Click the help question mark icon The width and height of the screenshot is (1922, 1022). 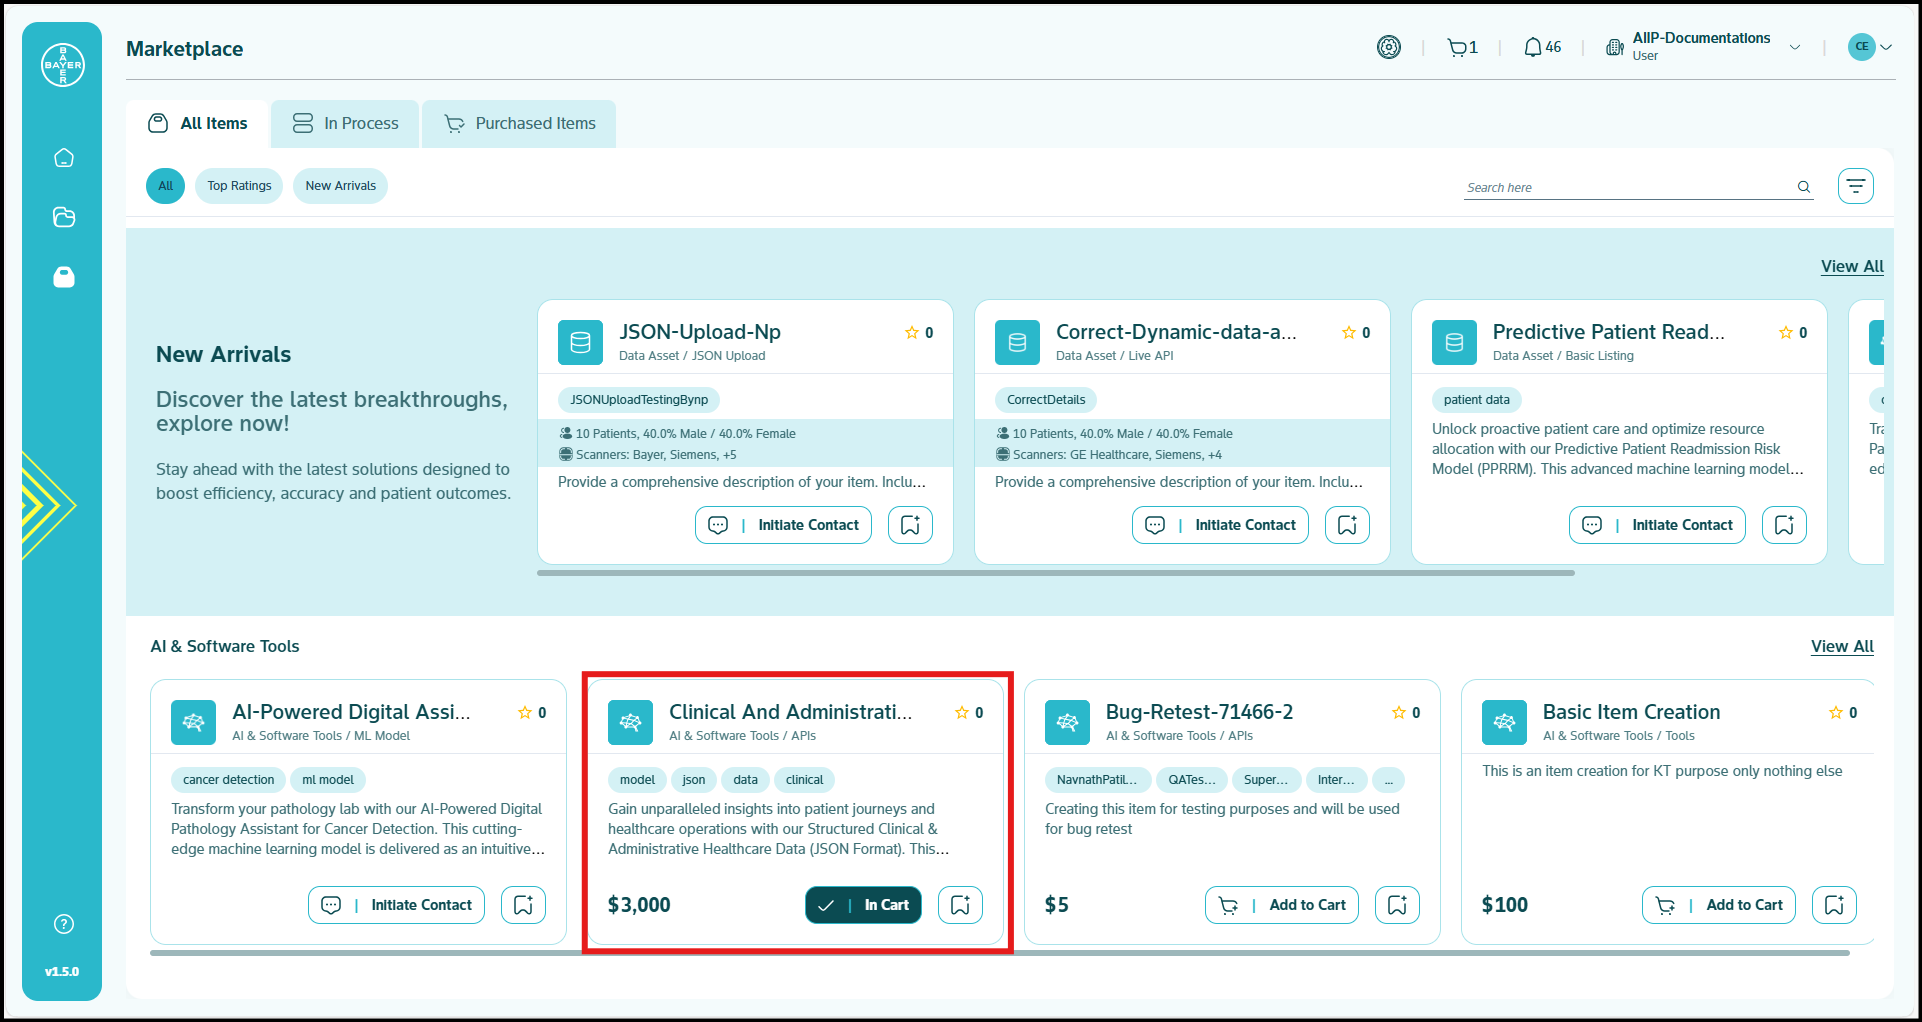(x=64, y=924)
